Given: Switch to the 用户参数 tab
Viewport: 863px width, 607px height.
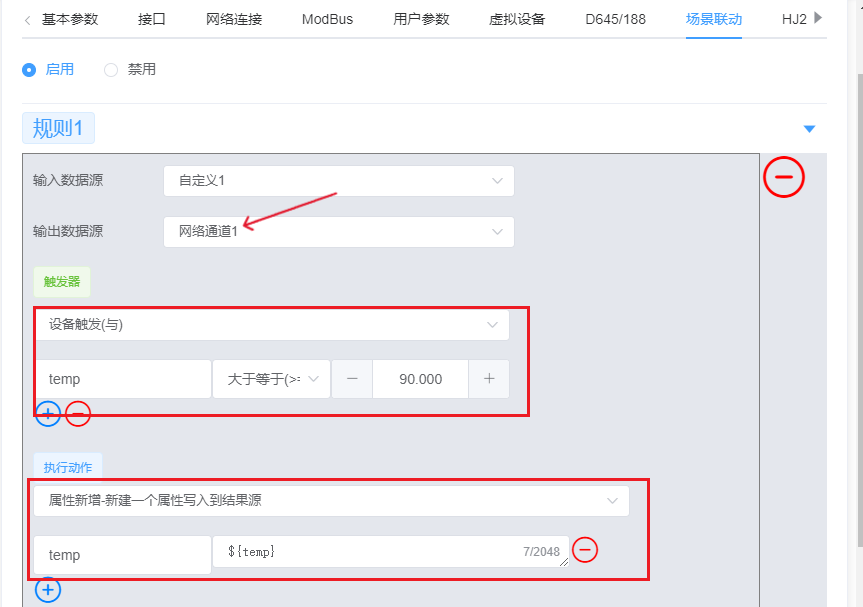Looking at the screenshot, I should coord(421,19).
